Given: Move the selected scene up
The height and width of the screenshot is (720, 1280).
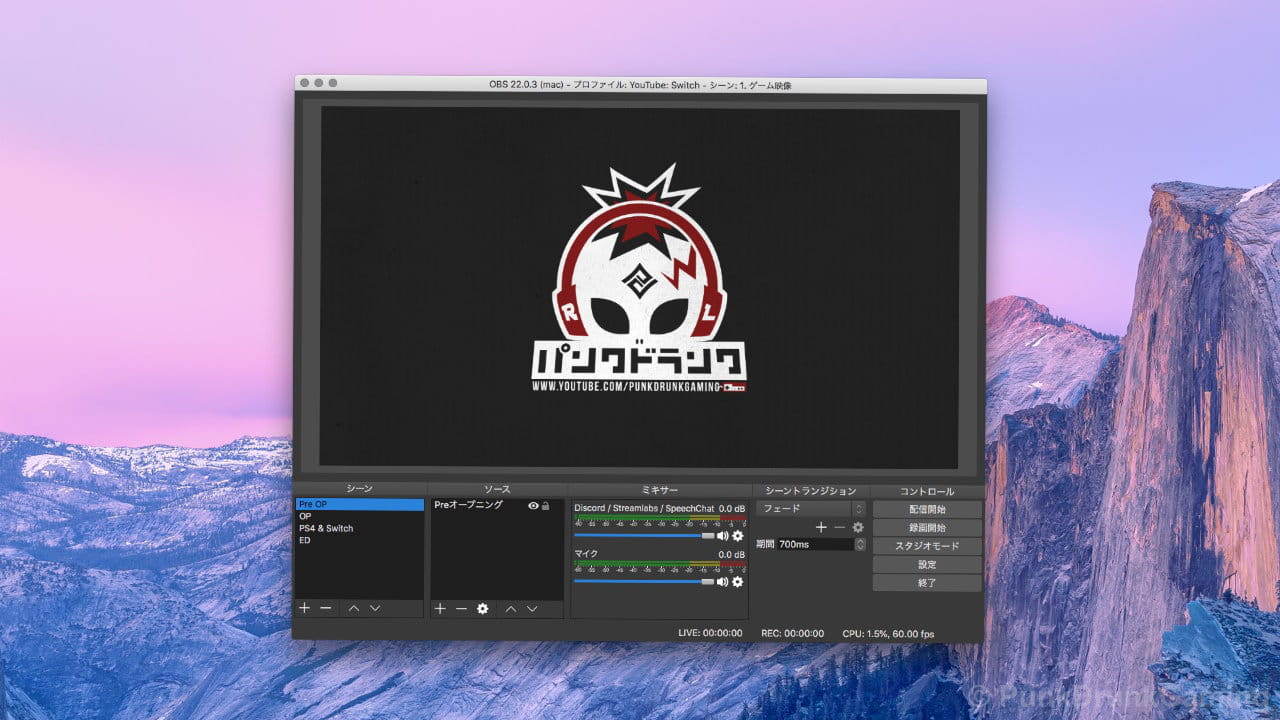Looking at the screenshot, I should [354, 608].
